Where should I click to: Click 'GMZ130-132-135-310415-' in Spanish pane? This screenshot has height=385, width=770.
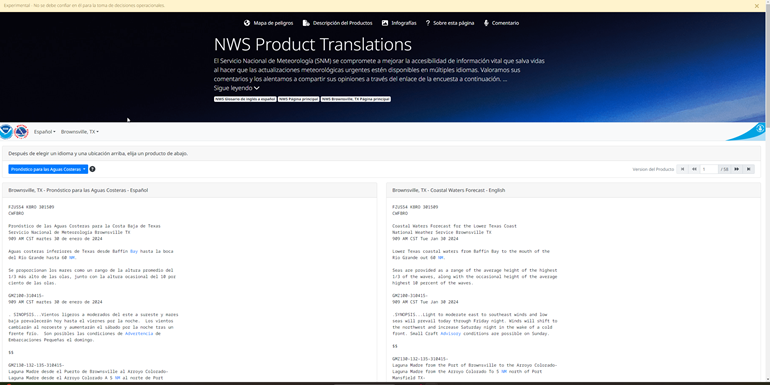(36, 365)
